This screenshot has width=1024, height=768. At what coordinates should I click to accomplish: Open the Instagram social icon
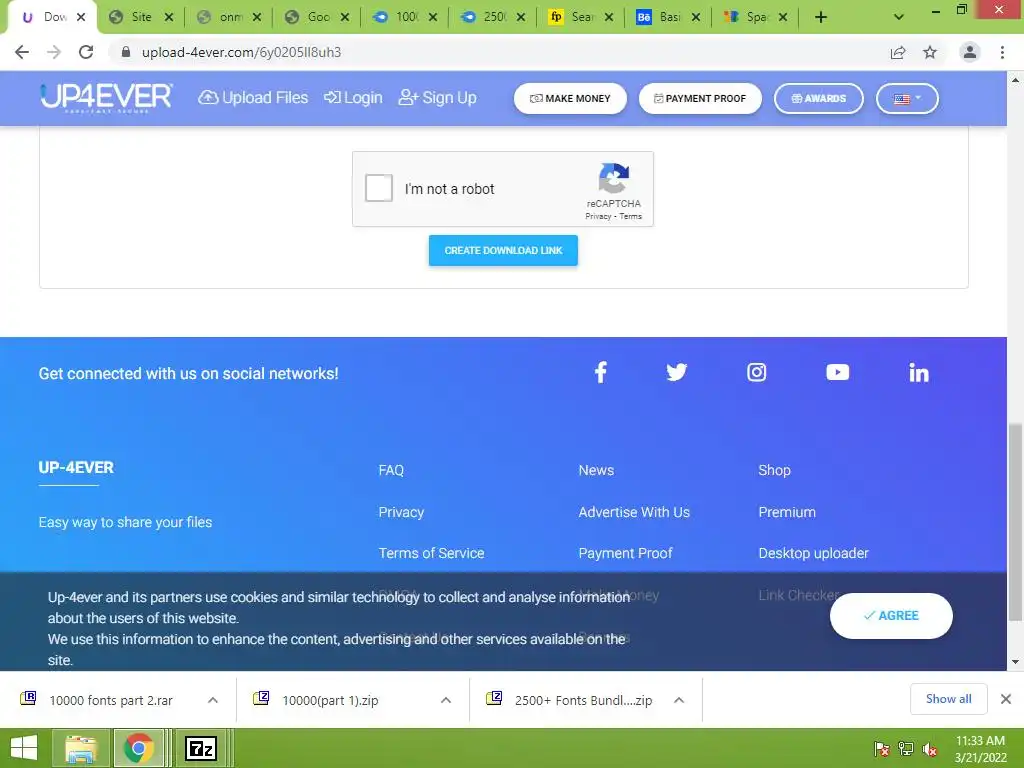[756, 372]
